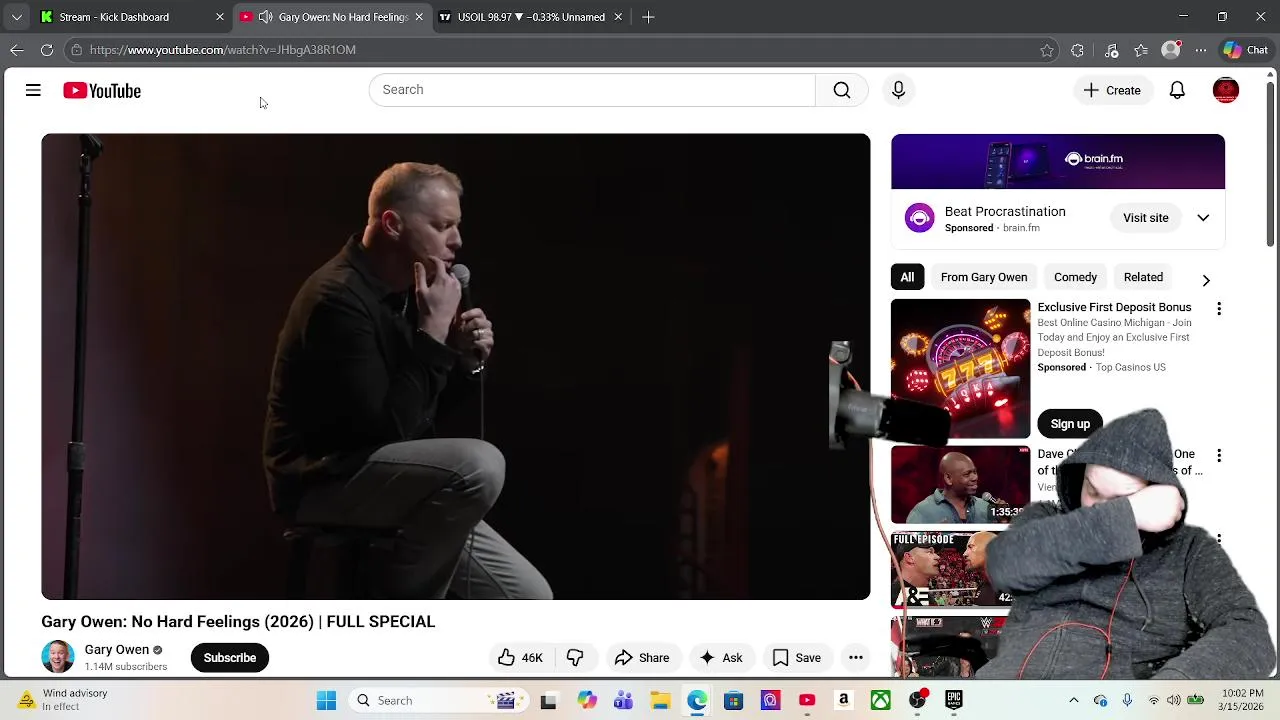Subscribe to Gary Owen channel
Screen dimensions: 1280x720
(x=230, y=657)
